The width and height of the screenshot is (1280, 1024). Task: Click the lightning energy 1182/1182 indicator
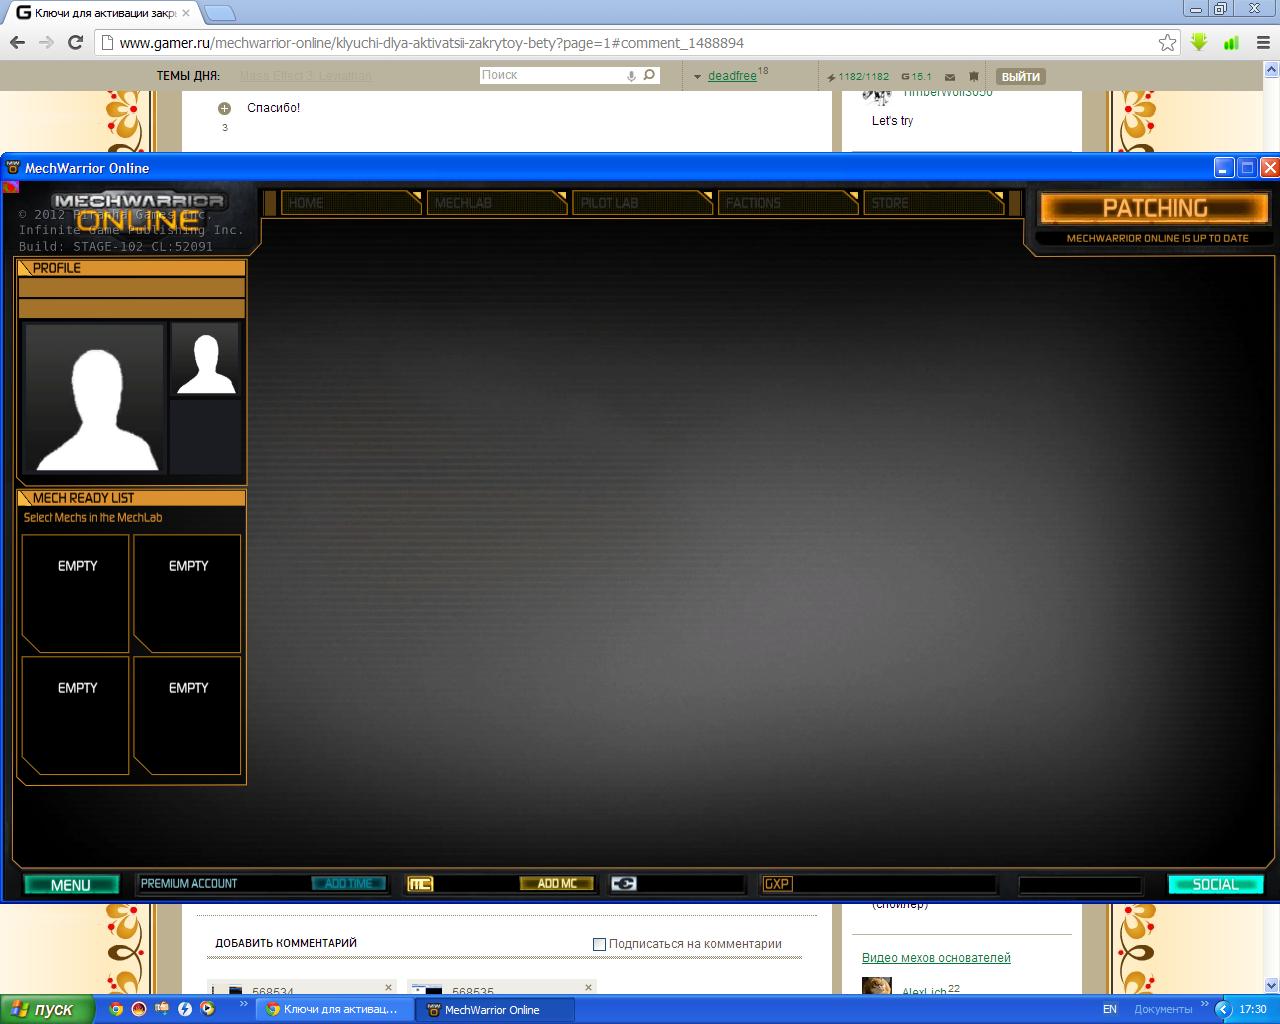tap(858, 76)
